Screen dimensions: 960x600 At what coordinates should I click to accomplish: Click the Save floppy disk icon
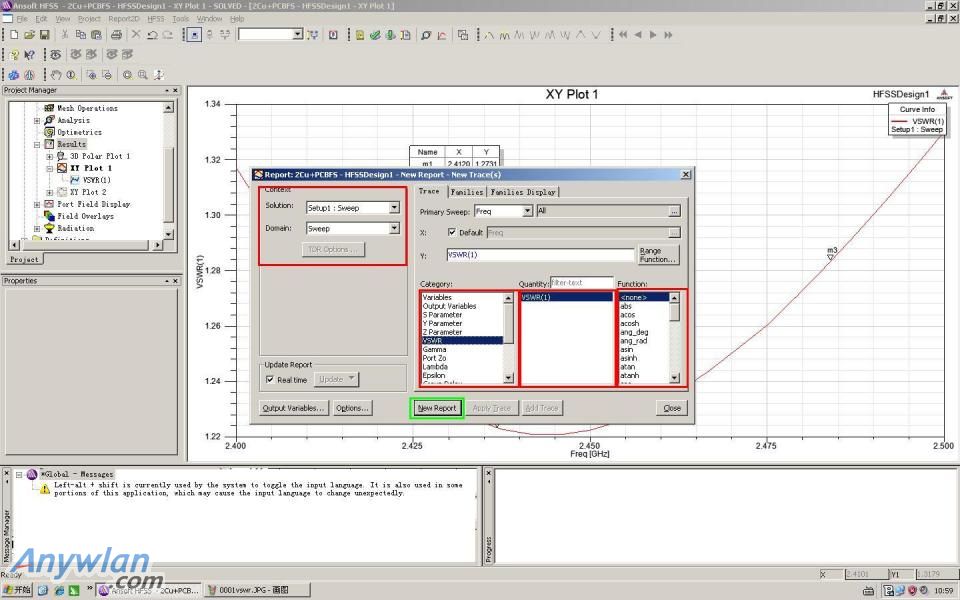click(x=44, y=35)
